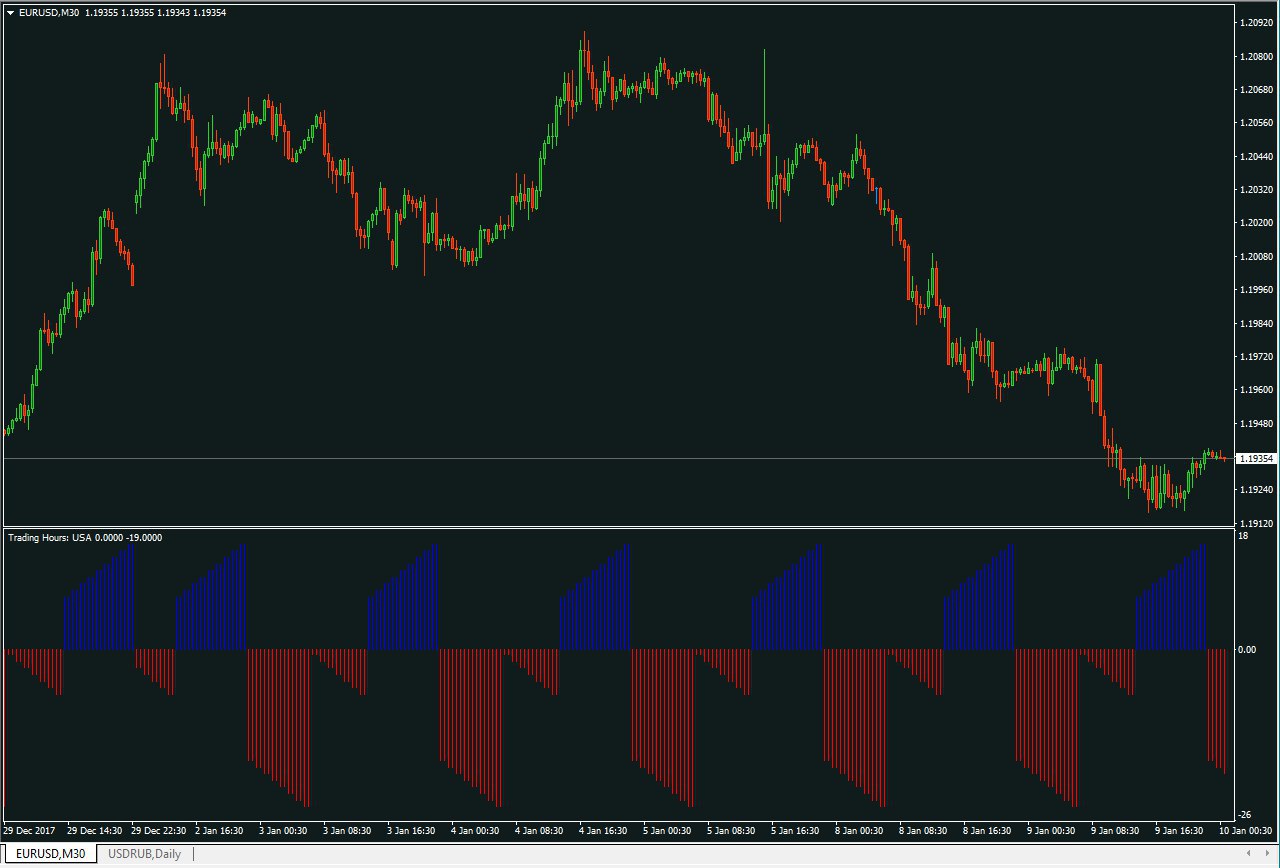Click the 1.19480 price scale value
The height and width of the screenshot is (868, 1280).
pyautogui.click(x=1257, y=423)
